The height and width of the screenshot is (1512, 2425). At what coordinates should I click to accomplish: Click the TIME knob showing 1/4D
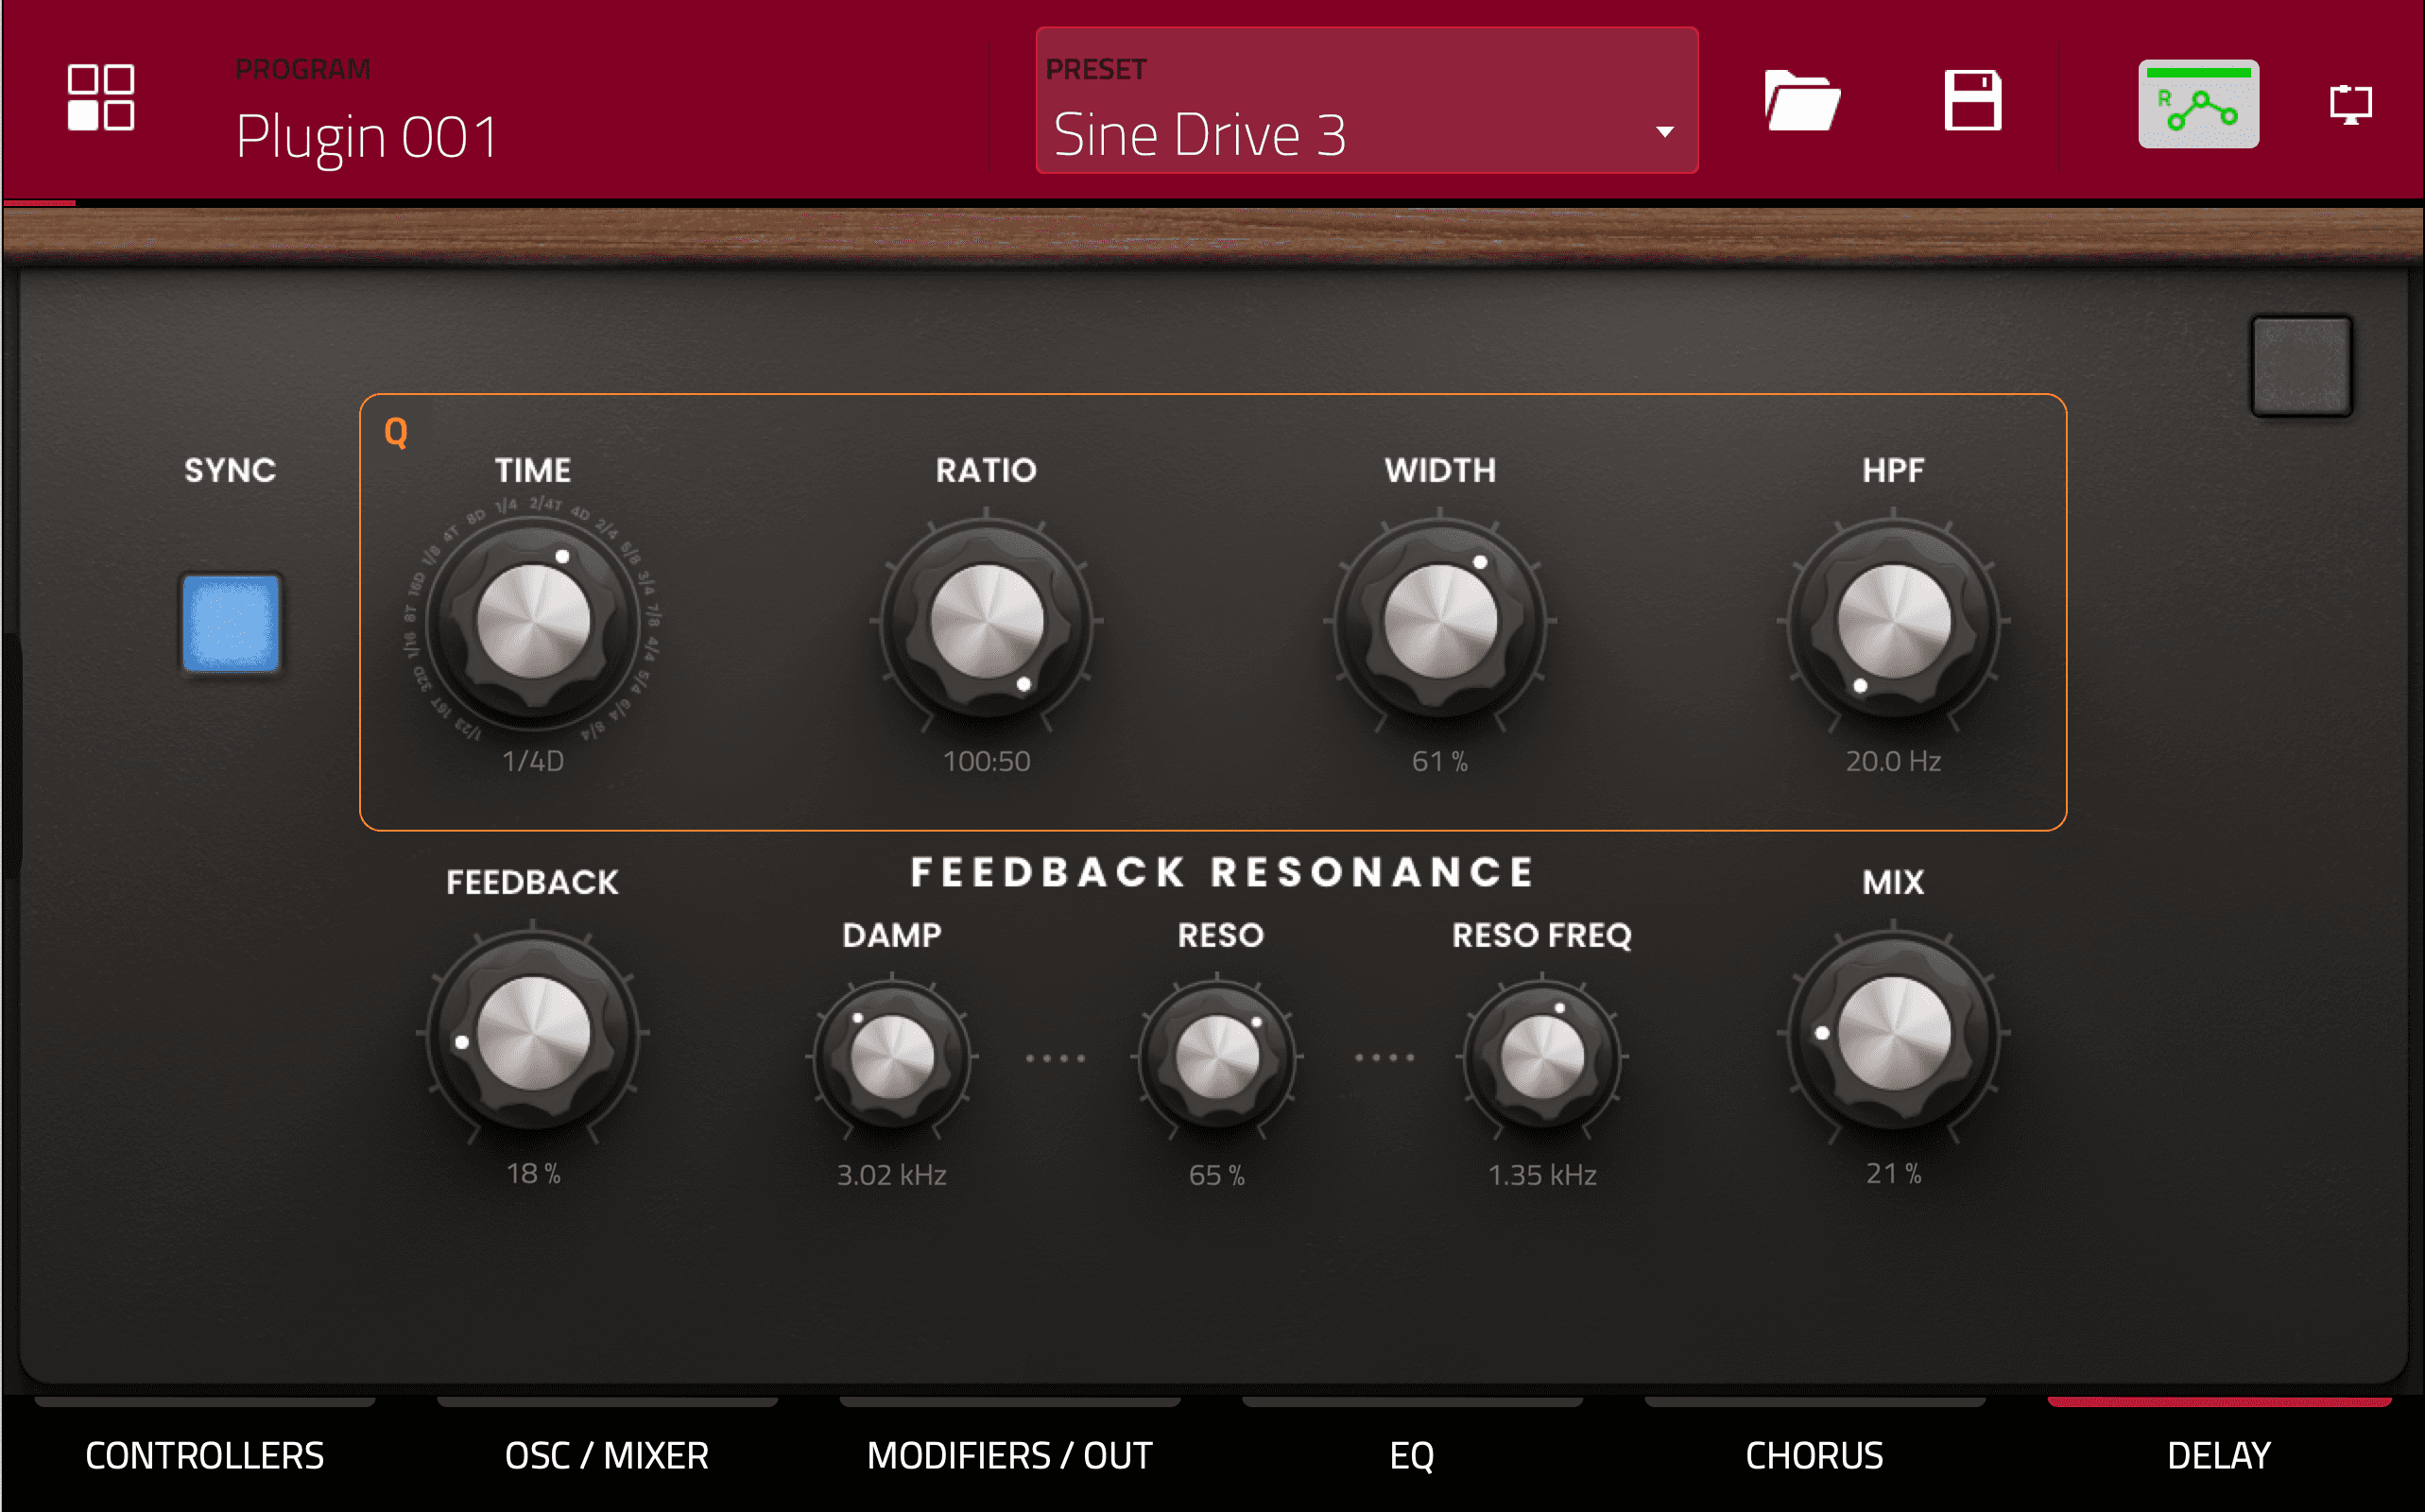(533, 621)
